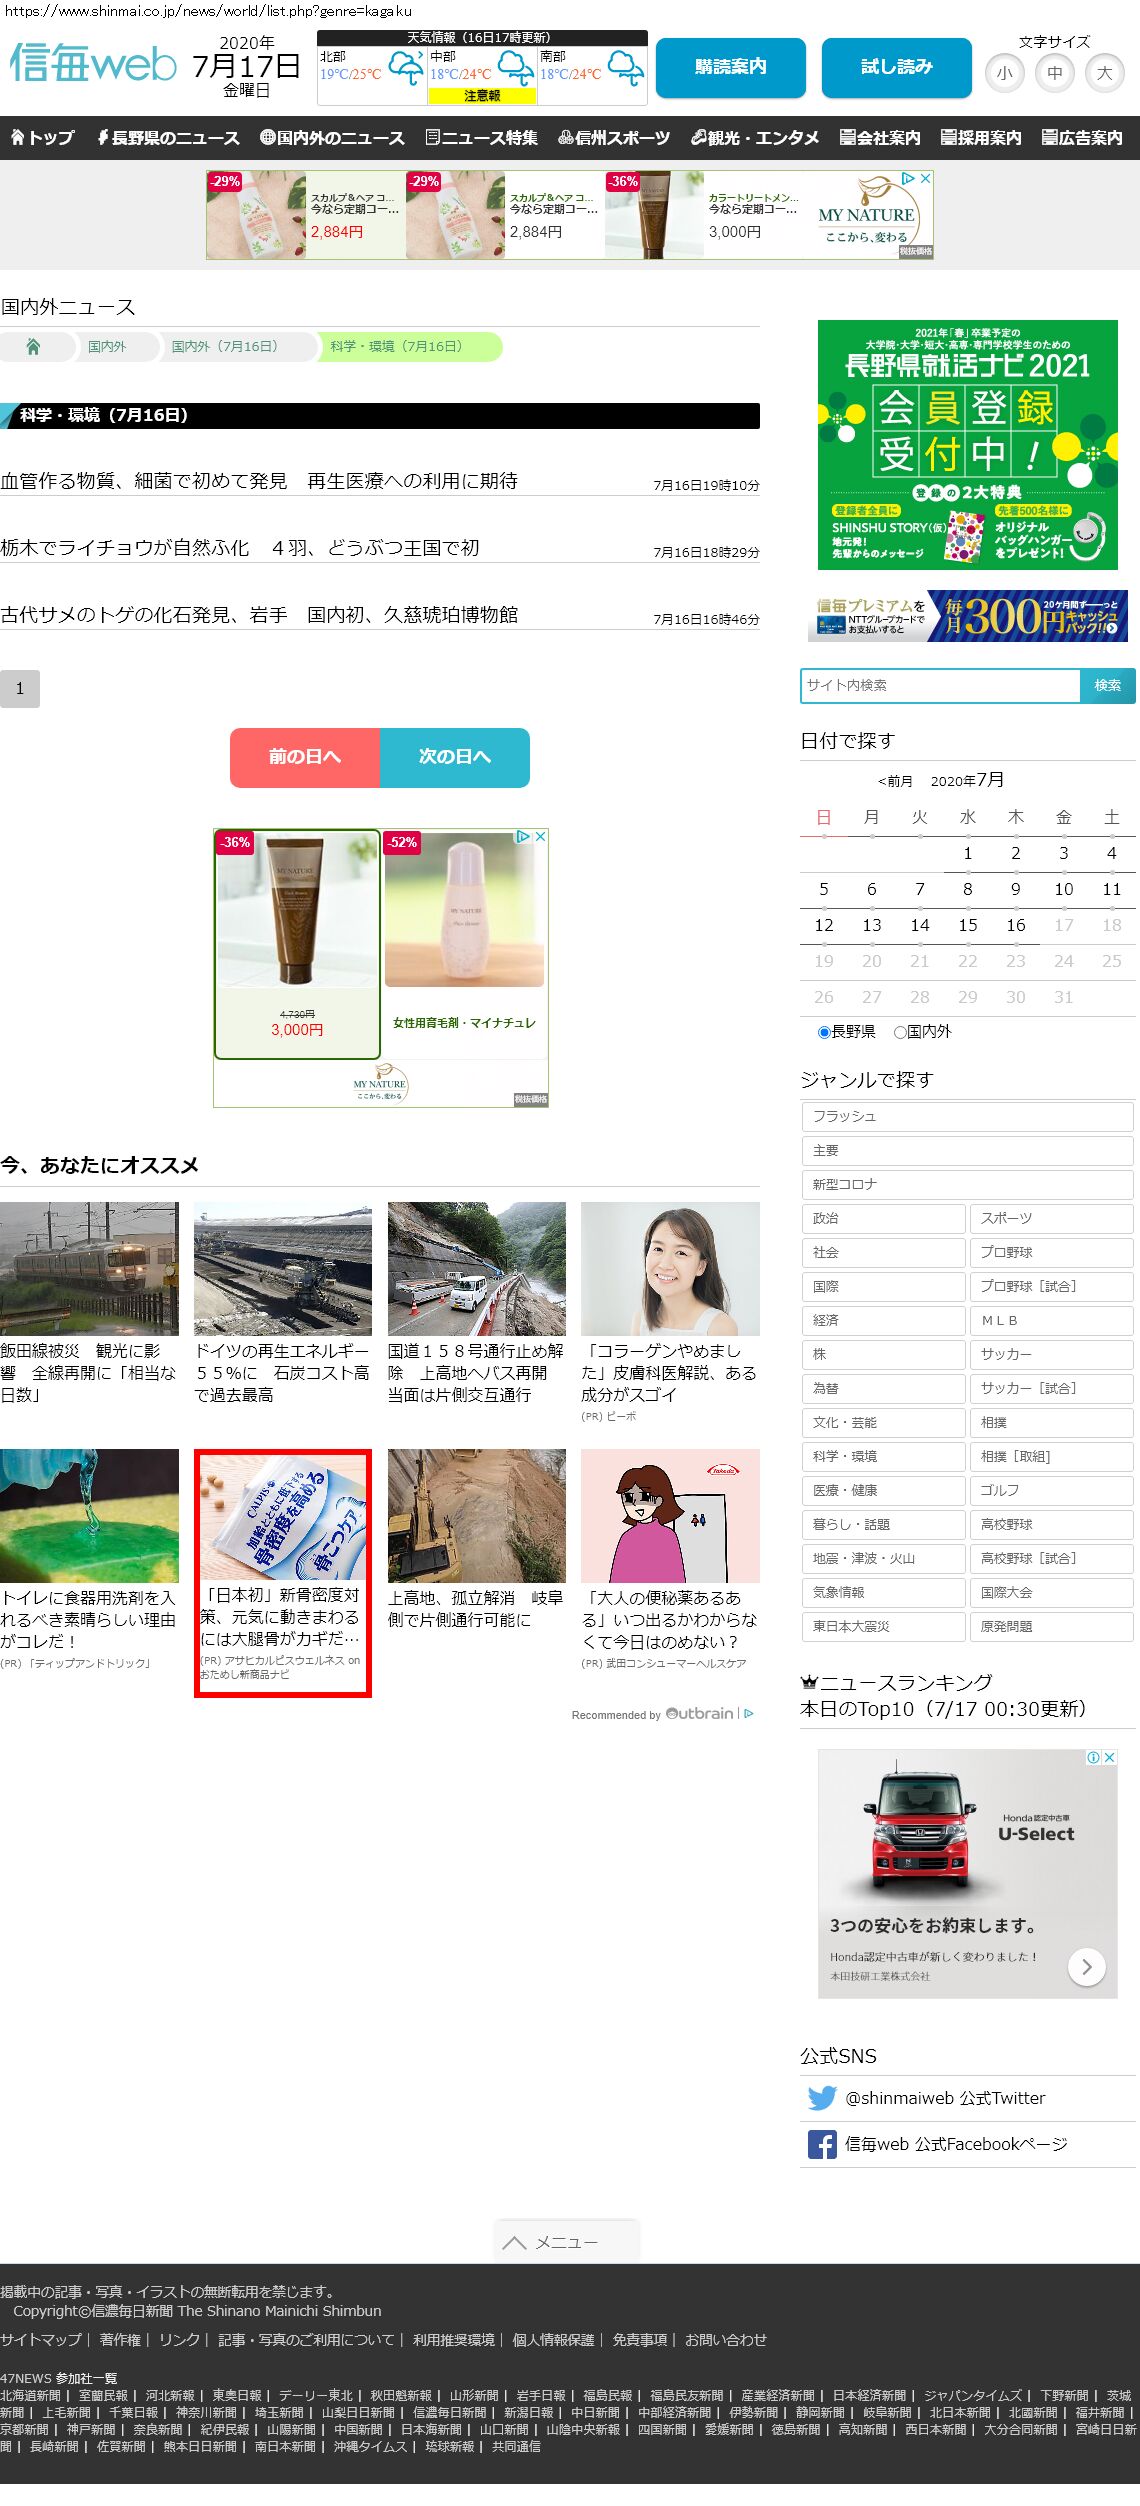This screenshot has width=1140, height=2506.
Task: Click the Honda ad arrow button
Action: click(x=1086, y=1966)
